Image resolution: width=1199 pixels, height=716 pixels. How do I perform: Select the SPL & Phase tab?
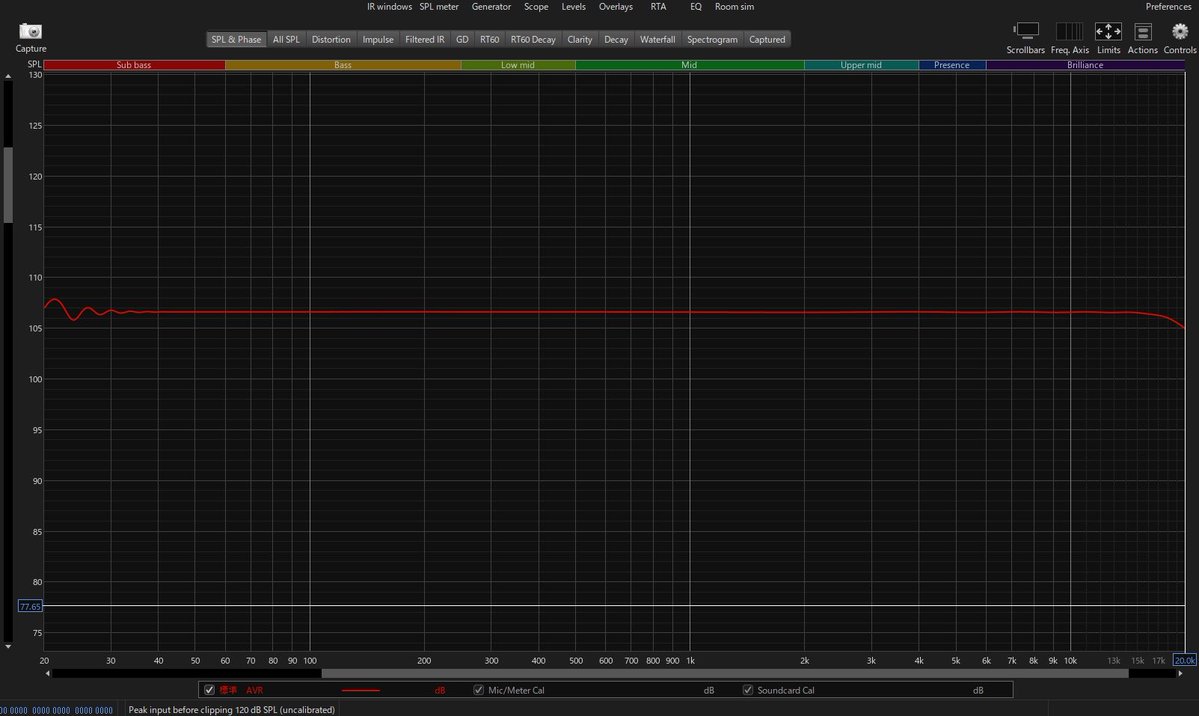pyautogui.click(x=236, y=39)
